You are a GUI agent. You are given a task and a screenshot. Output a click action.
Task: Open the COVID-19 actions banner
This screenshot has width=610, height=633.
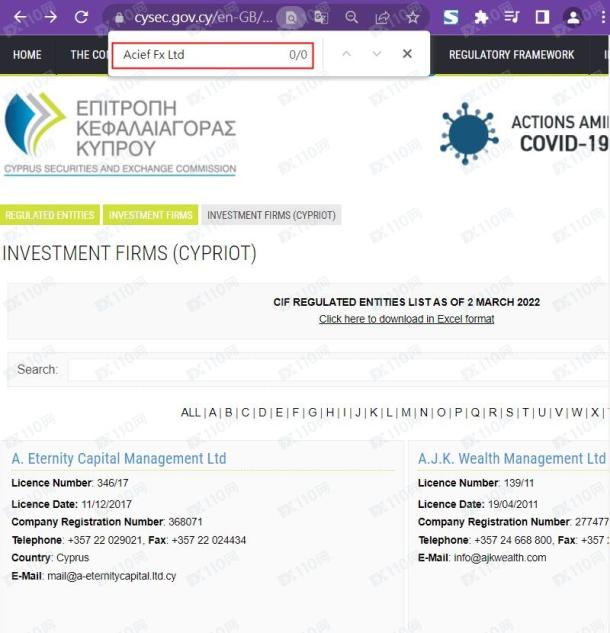click(x=524, y=133)
